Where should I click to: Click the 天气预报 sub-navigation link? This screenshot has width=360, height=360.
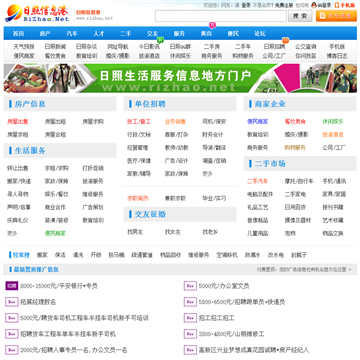pyautogui.click(x=24, y=47)
